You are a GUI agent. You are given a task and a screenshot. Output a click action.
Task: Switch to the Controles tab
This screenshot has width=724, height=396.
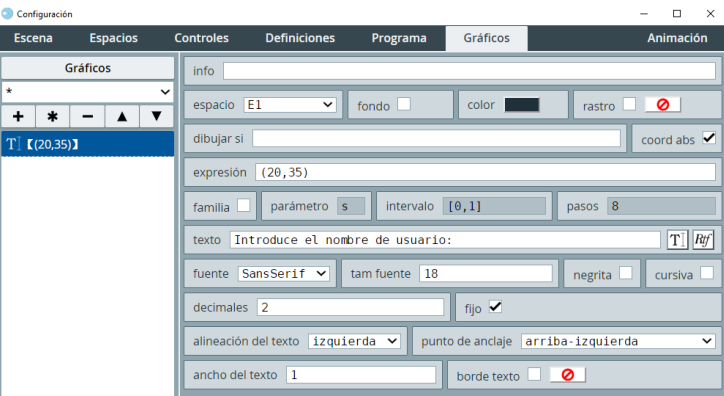point(201,38)
